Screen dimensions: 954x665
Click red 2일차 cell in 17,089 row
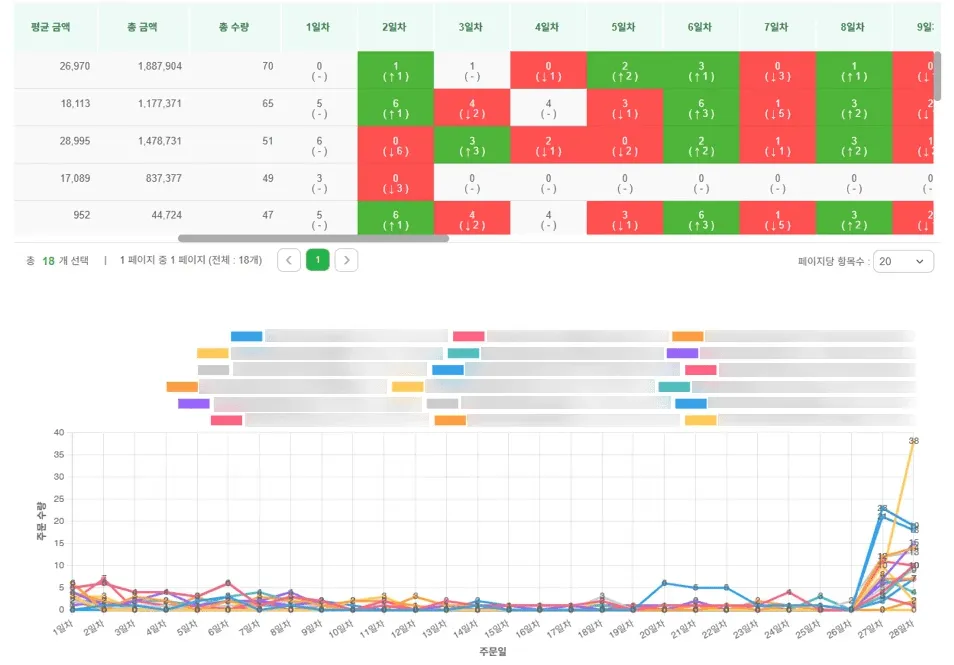click(395, 183)
